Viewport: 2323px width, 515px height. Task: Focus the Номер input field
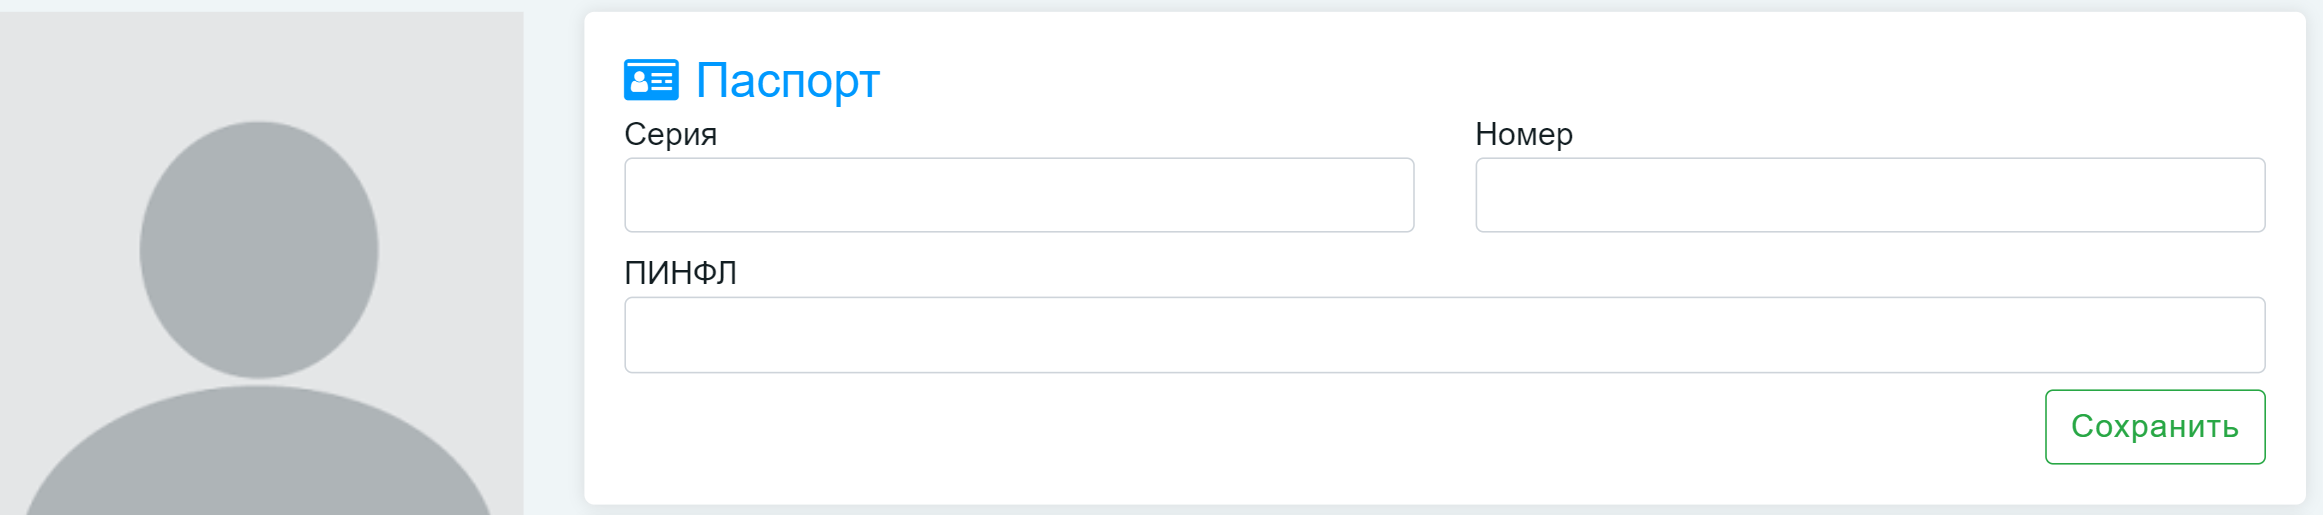tap(1869, 195)
